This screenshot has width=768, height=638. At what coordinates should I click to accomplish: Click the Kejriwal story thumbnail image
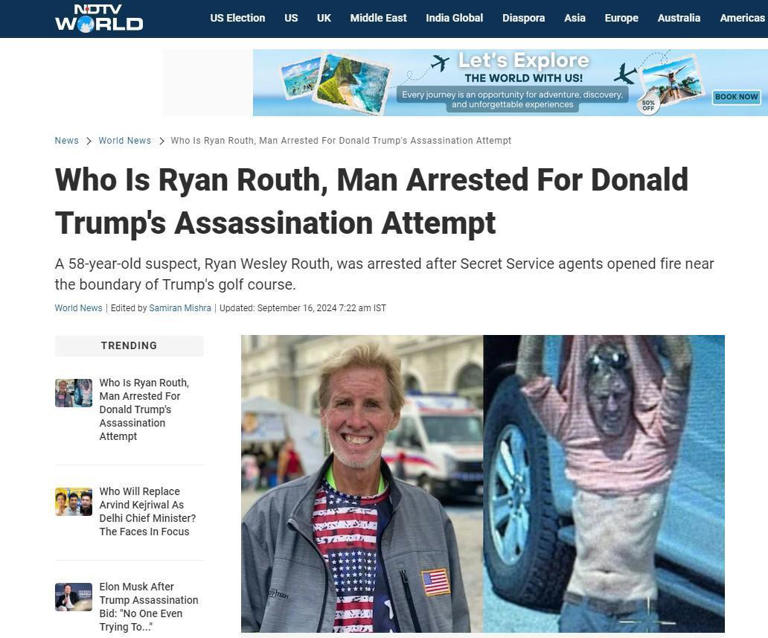pyautogui.click(x=73, y=501)
